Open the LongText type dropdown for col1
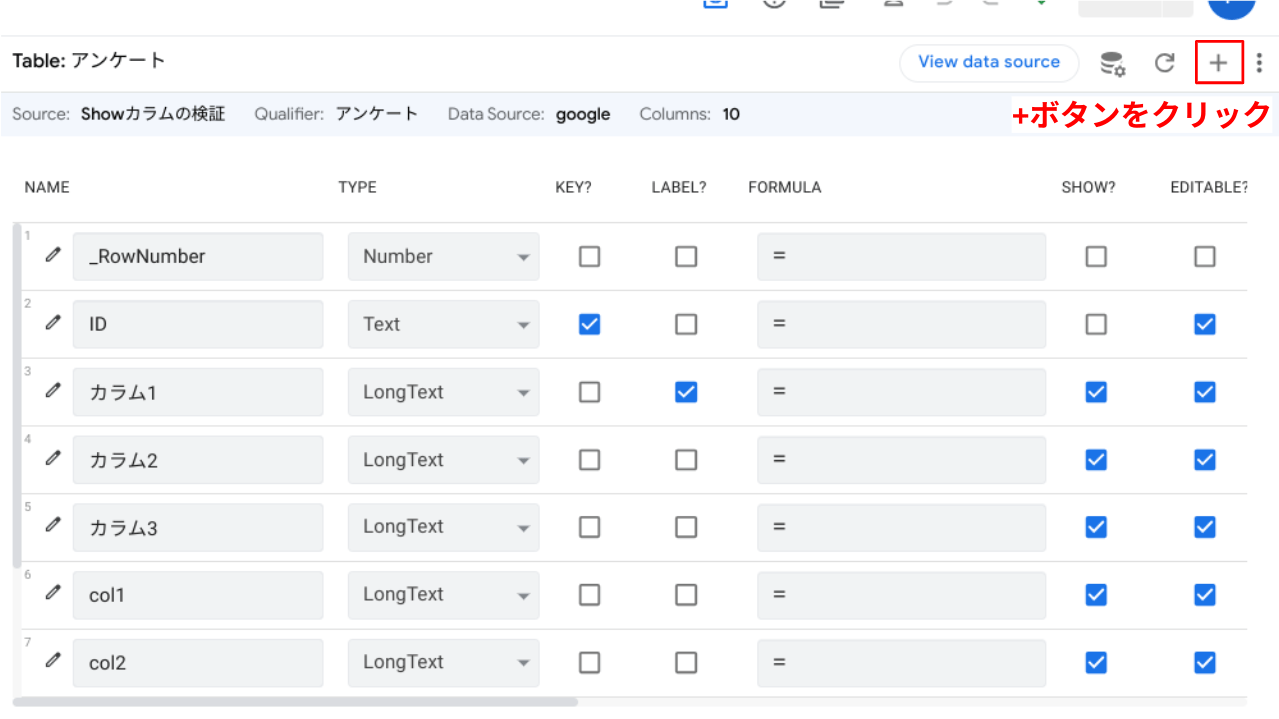 (443, 595)
